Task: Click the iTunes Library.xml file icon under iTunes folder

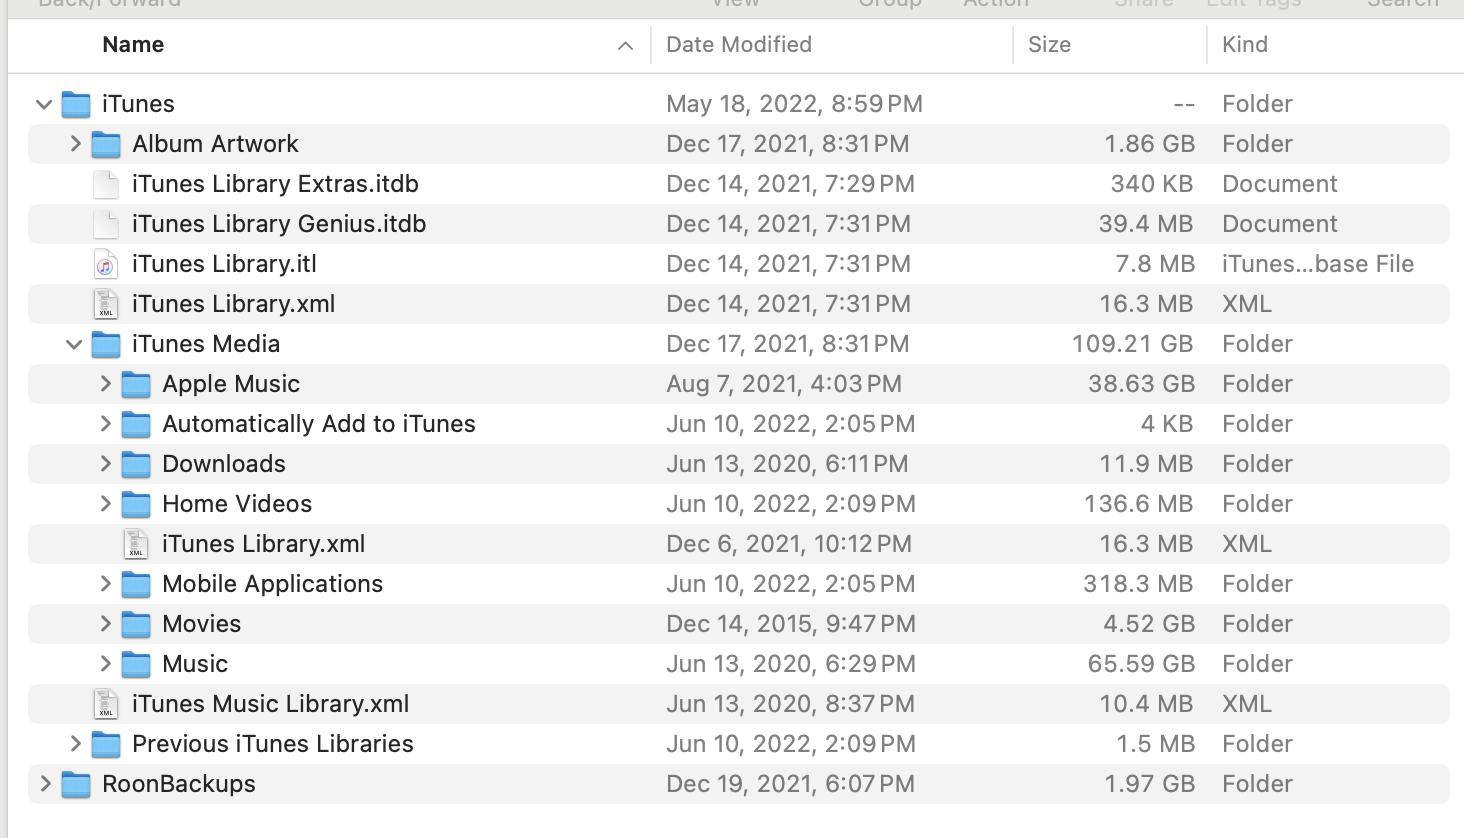Action: pyautogui.click(x=106, y=304)
